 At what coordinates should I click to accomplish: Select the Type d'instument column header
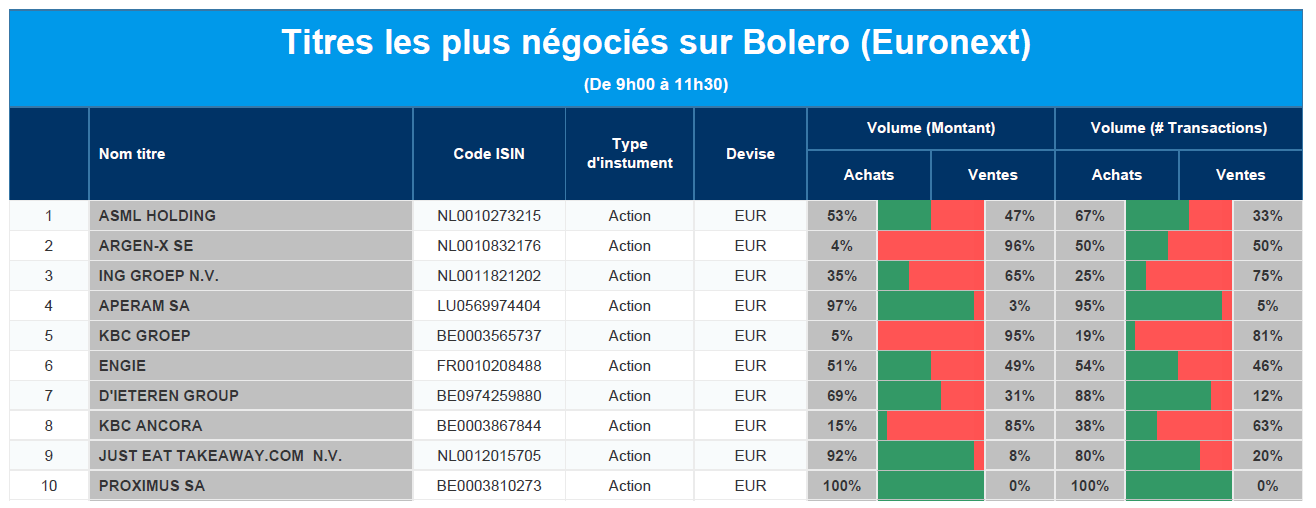click(630, 154)
